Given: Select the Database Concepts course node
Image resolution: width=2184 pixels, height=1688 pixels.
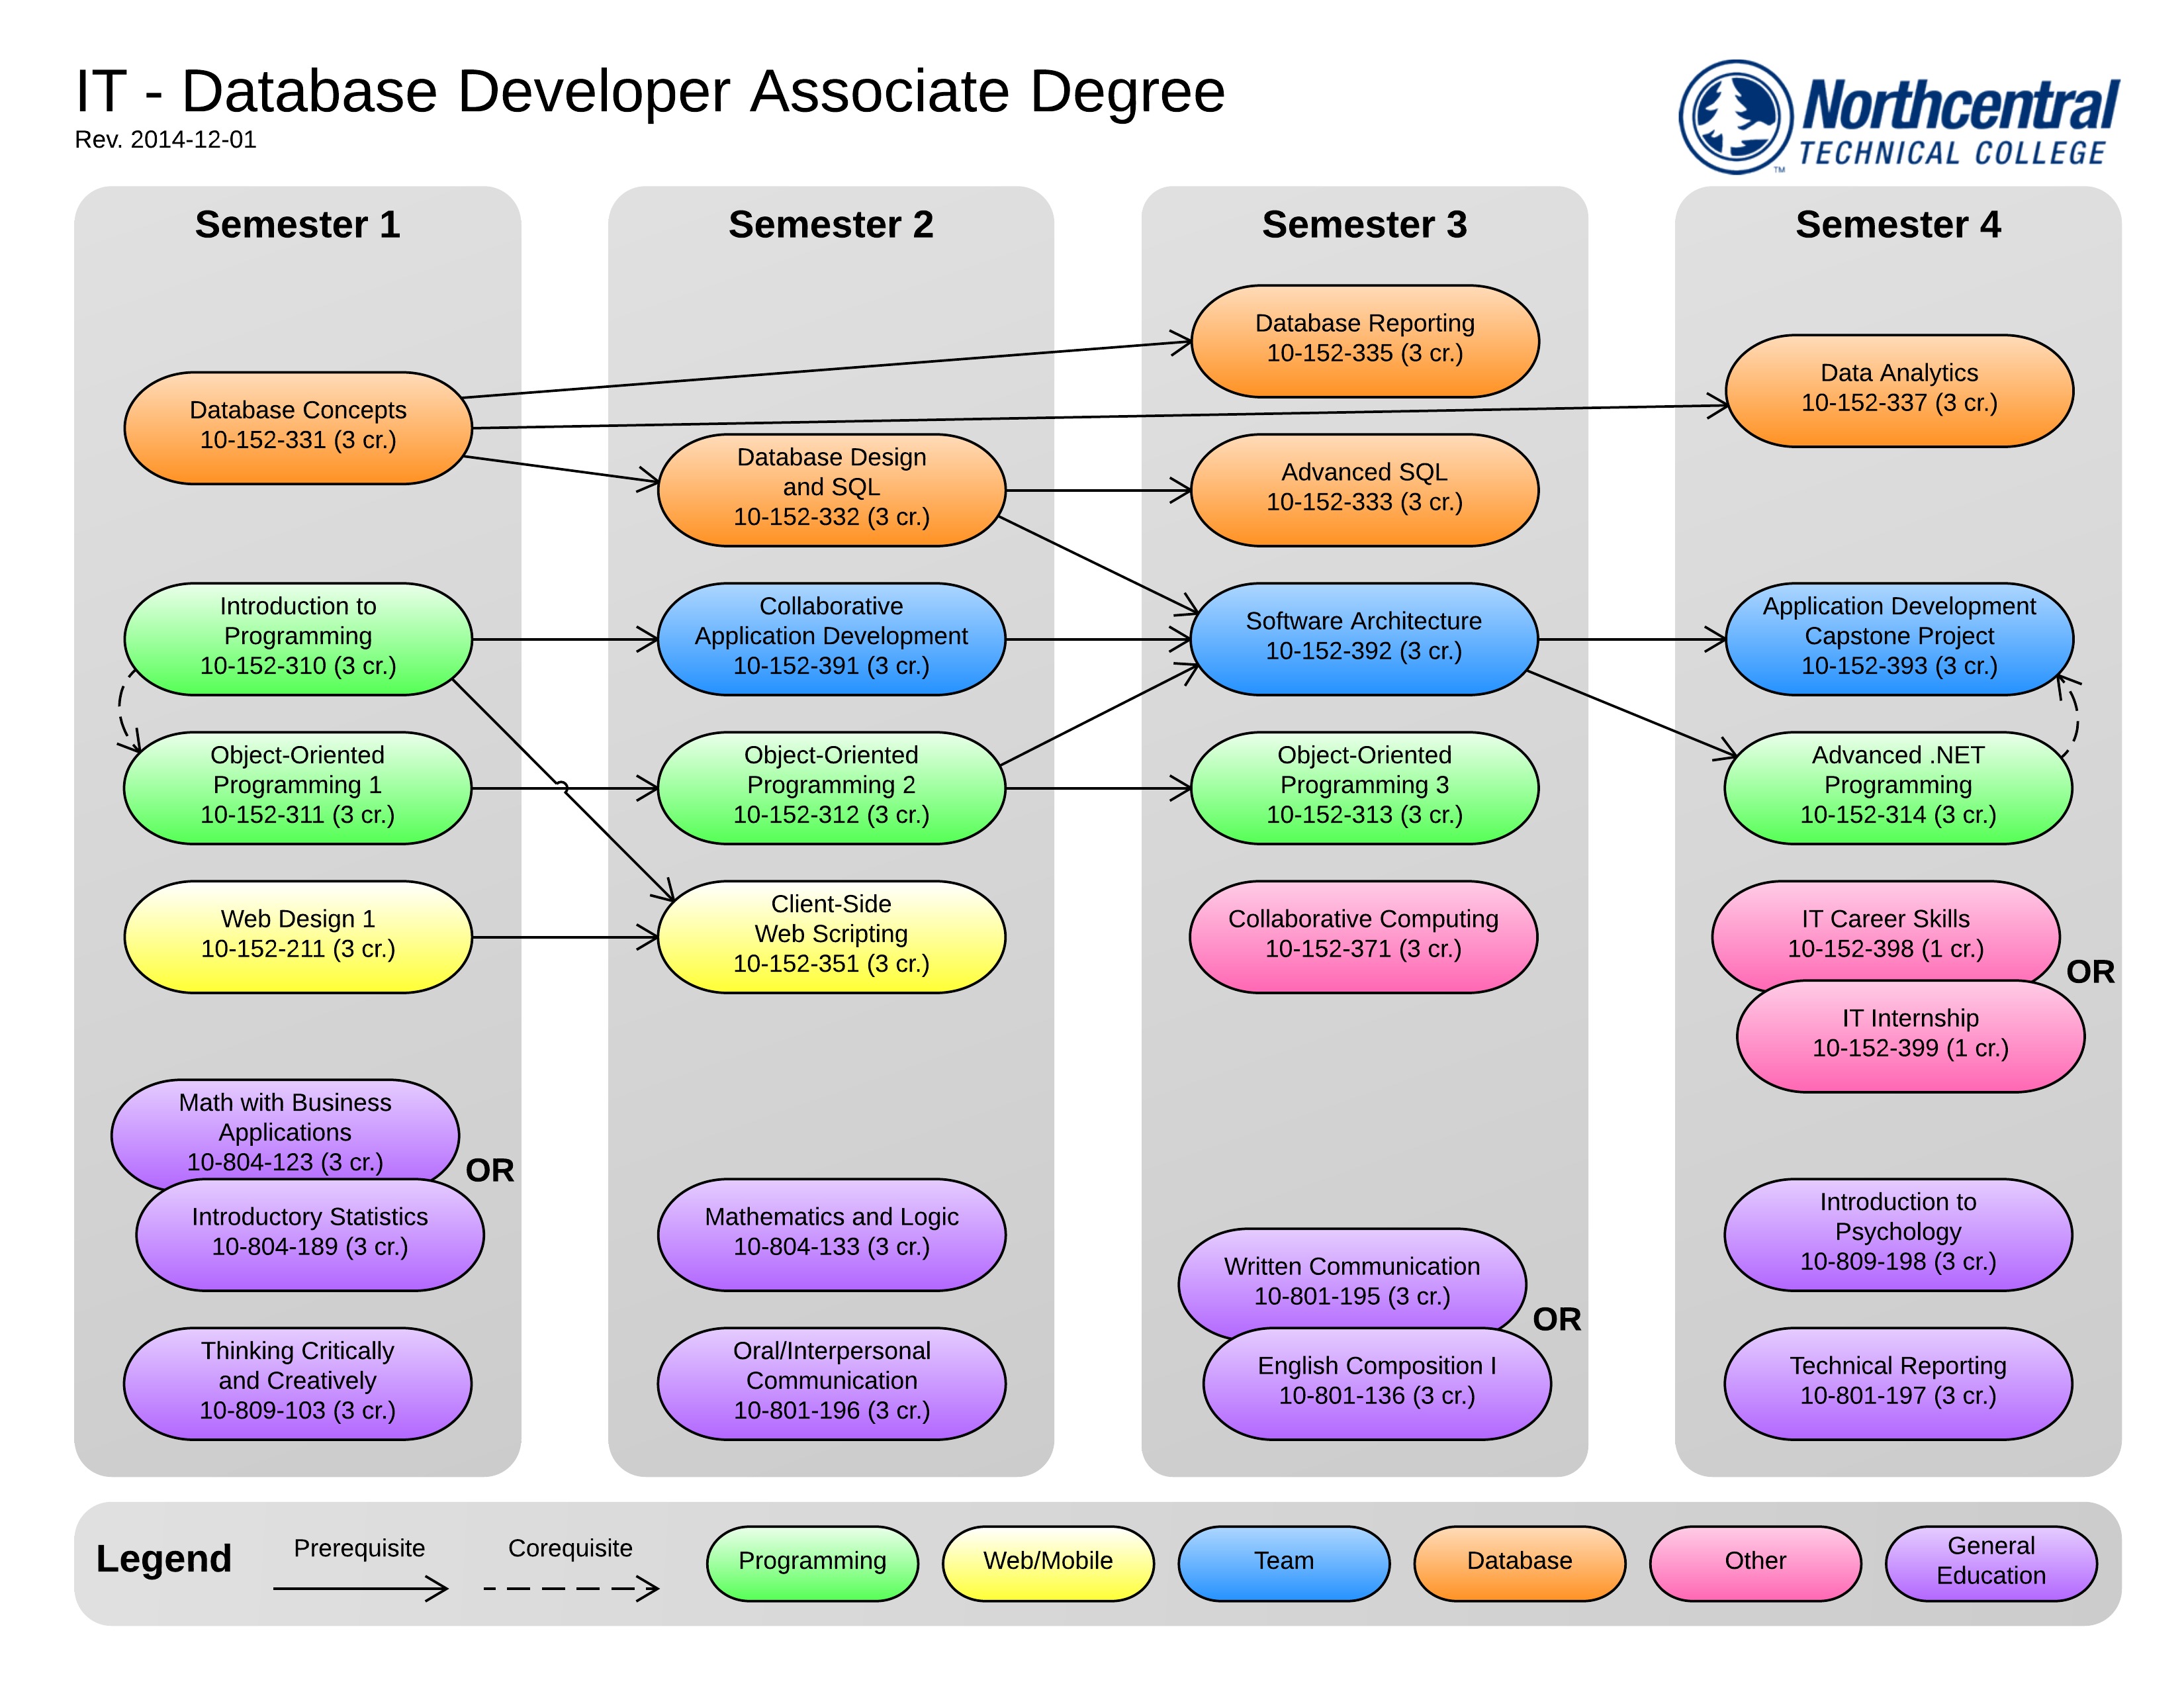Looking at the screenshot, I should pos(298,427).
